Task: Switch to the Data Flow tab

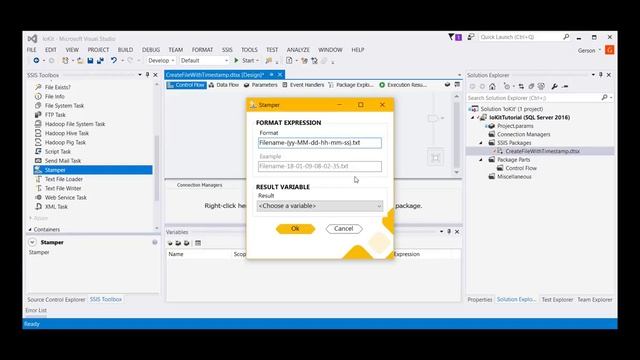Action: coord(224,85)
